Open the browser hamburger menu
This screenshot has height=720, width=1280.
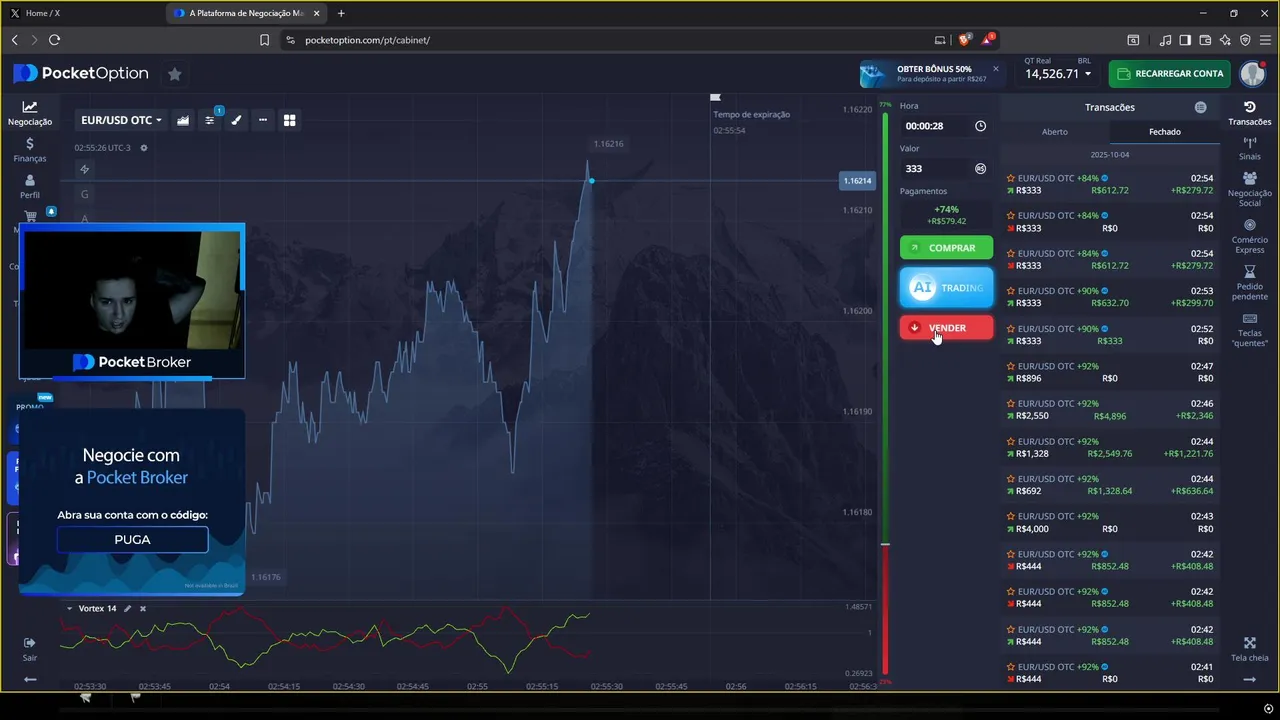tap(1266, 40)
